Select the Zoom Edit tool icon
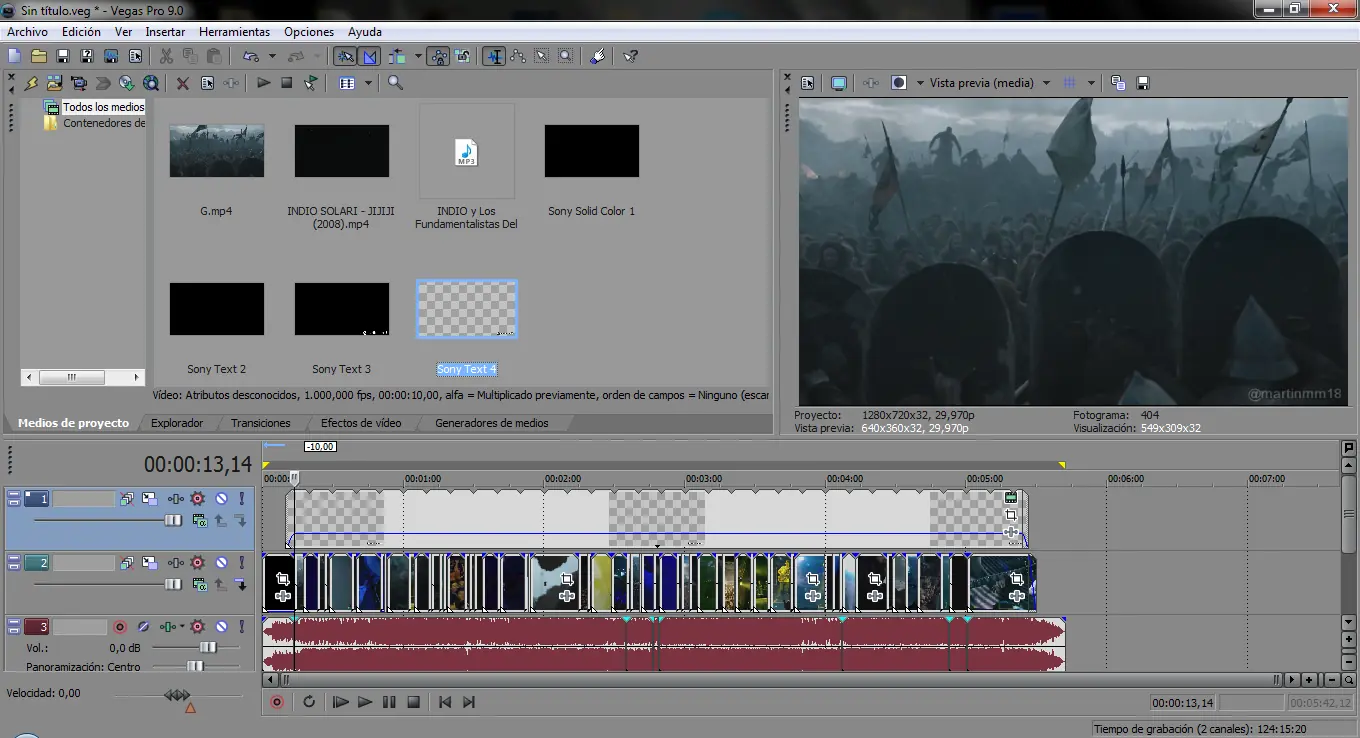Viewport: 1360px width, 738px height. tap(566, 56)
